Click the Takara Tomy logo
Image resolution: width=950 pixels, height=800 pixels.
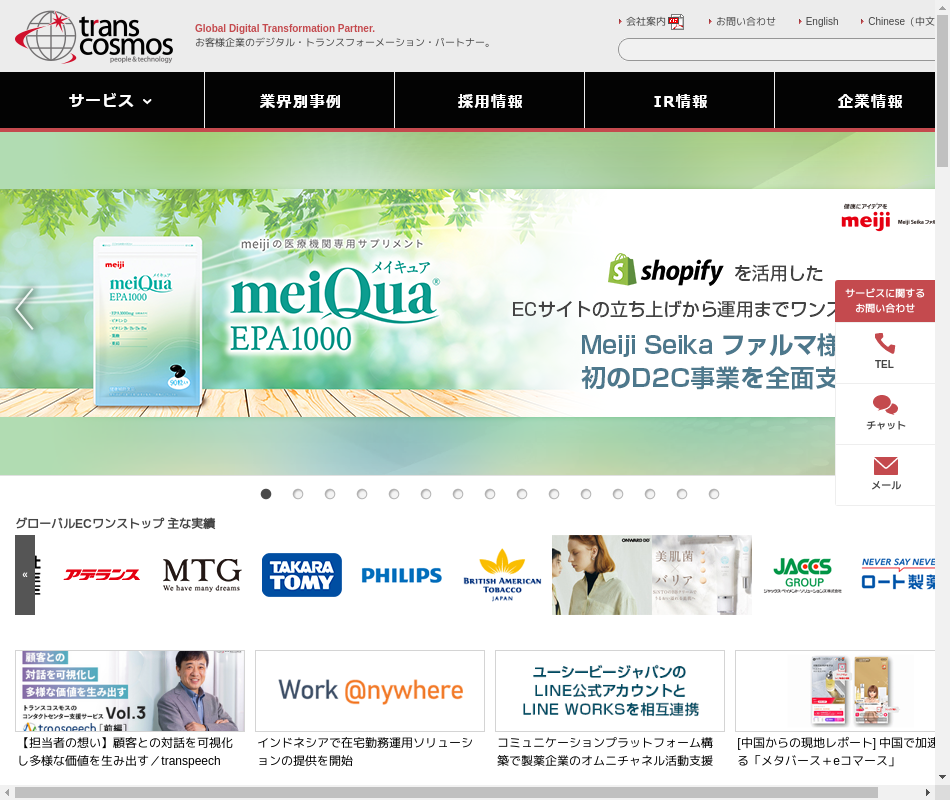tap(302, 575)
